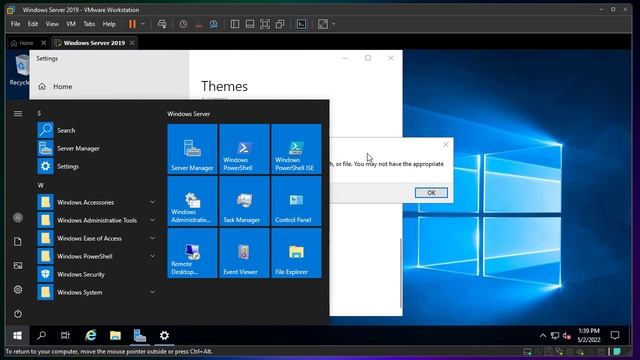The width and height of the screenshot is (640, 360).
Task: Open the Action Center notification icon
Action: [615, 336]
